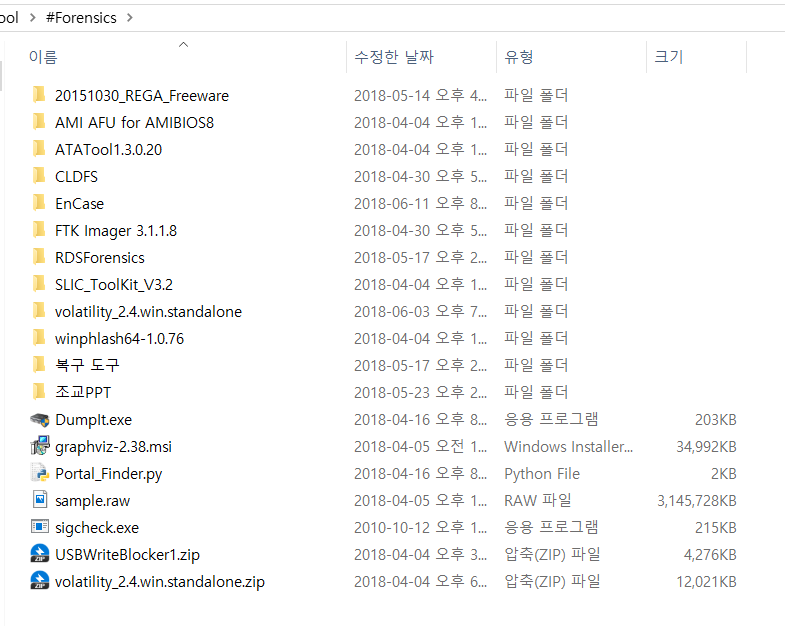Select the file name sample.raw
This screenshot has height=626, width=785.
(x=93, y=501)
